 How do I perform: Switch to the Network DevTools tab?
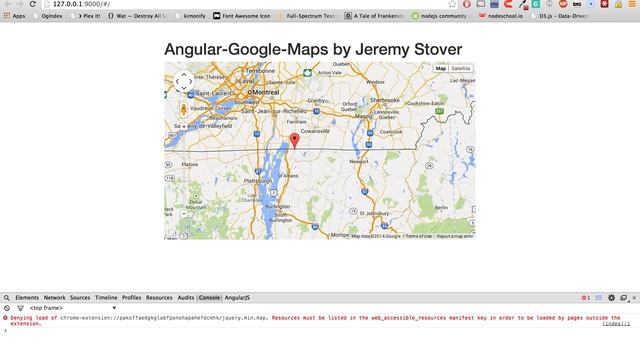(x=54, y=298)
